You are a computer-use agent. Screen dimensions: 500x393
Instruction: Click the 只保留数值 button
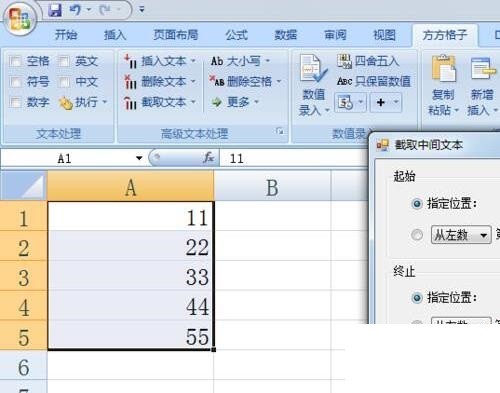(374, 81)
